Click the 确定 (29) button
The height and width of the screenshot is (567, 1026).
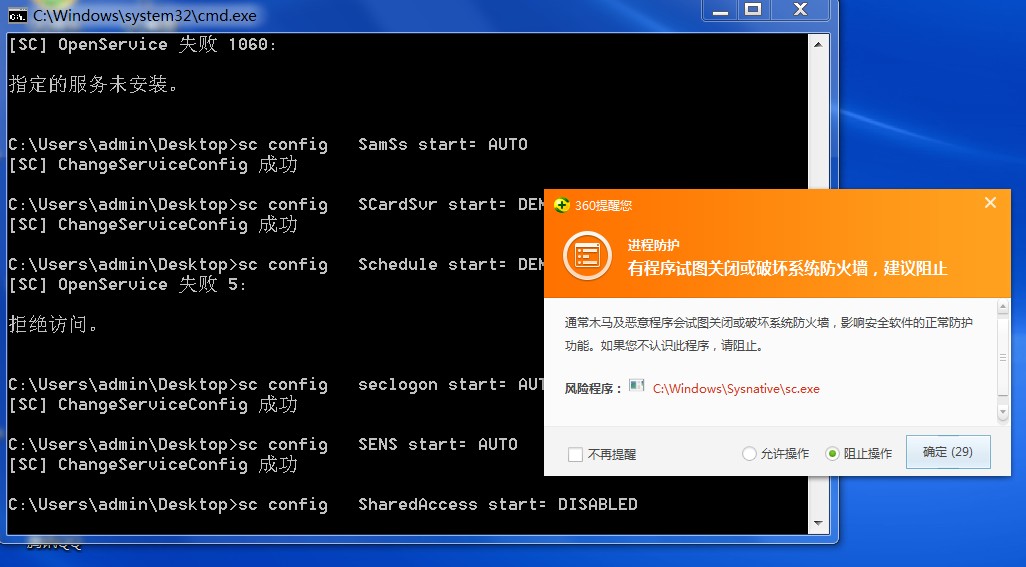pyautogui.click(x=948, y=452)
